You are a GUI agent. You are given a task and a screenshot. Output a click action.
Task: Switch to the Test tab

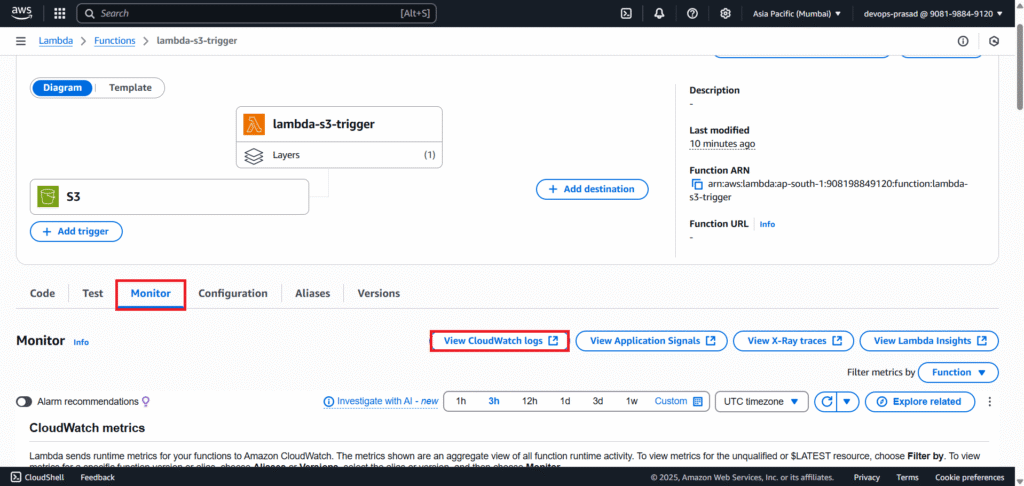93,293
